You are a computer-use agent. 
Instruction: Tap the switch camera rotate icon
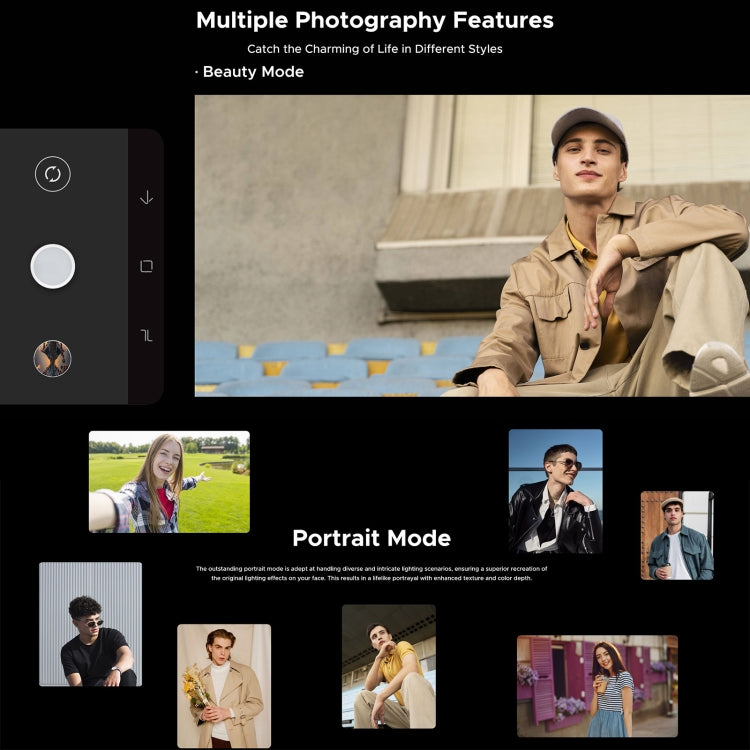click(53, 174)
